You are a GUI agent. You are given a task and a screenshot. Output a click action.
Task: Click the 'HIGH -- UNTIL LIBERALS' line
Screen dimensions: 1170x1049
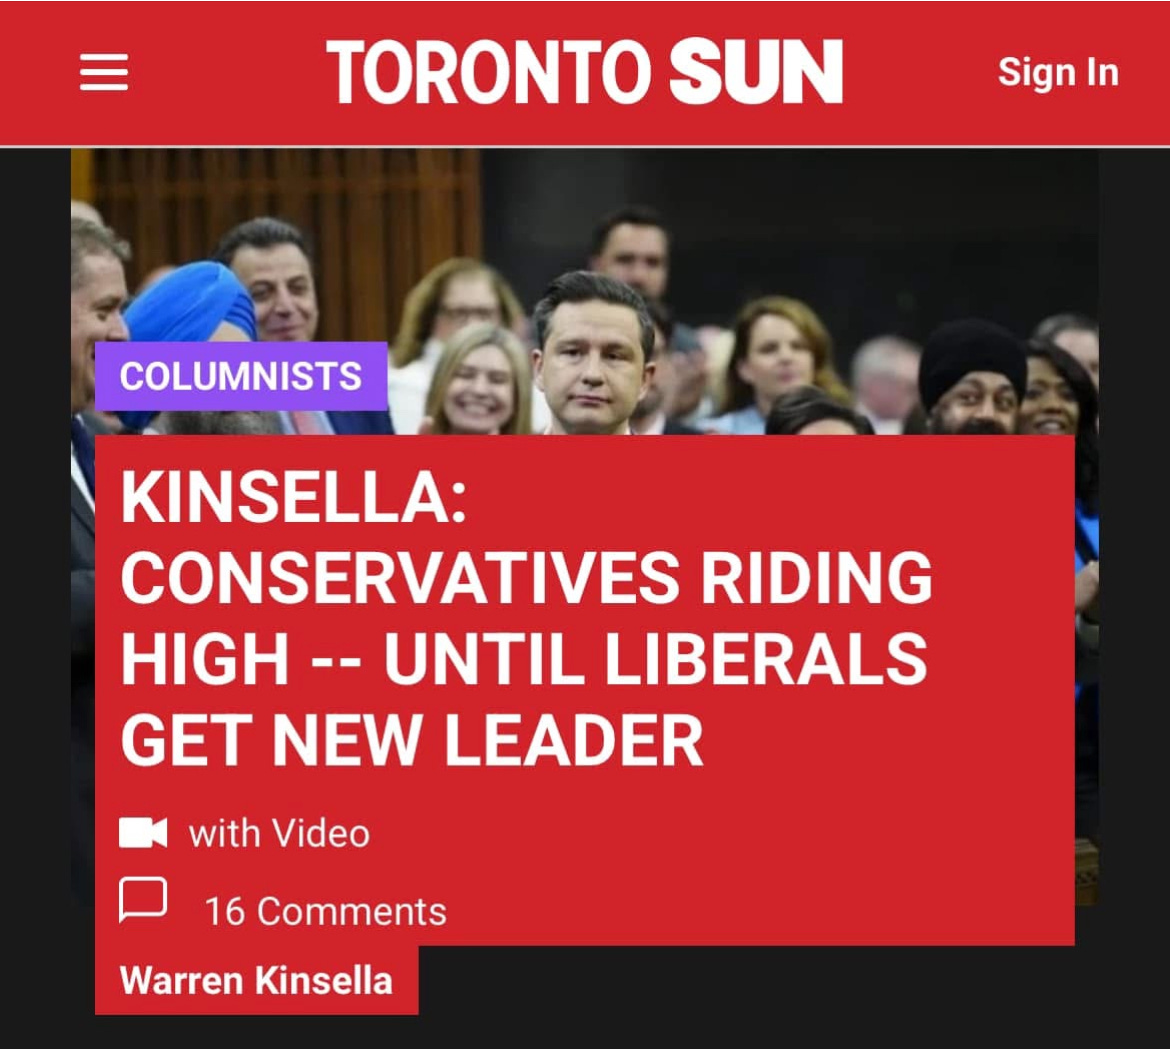524,659
